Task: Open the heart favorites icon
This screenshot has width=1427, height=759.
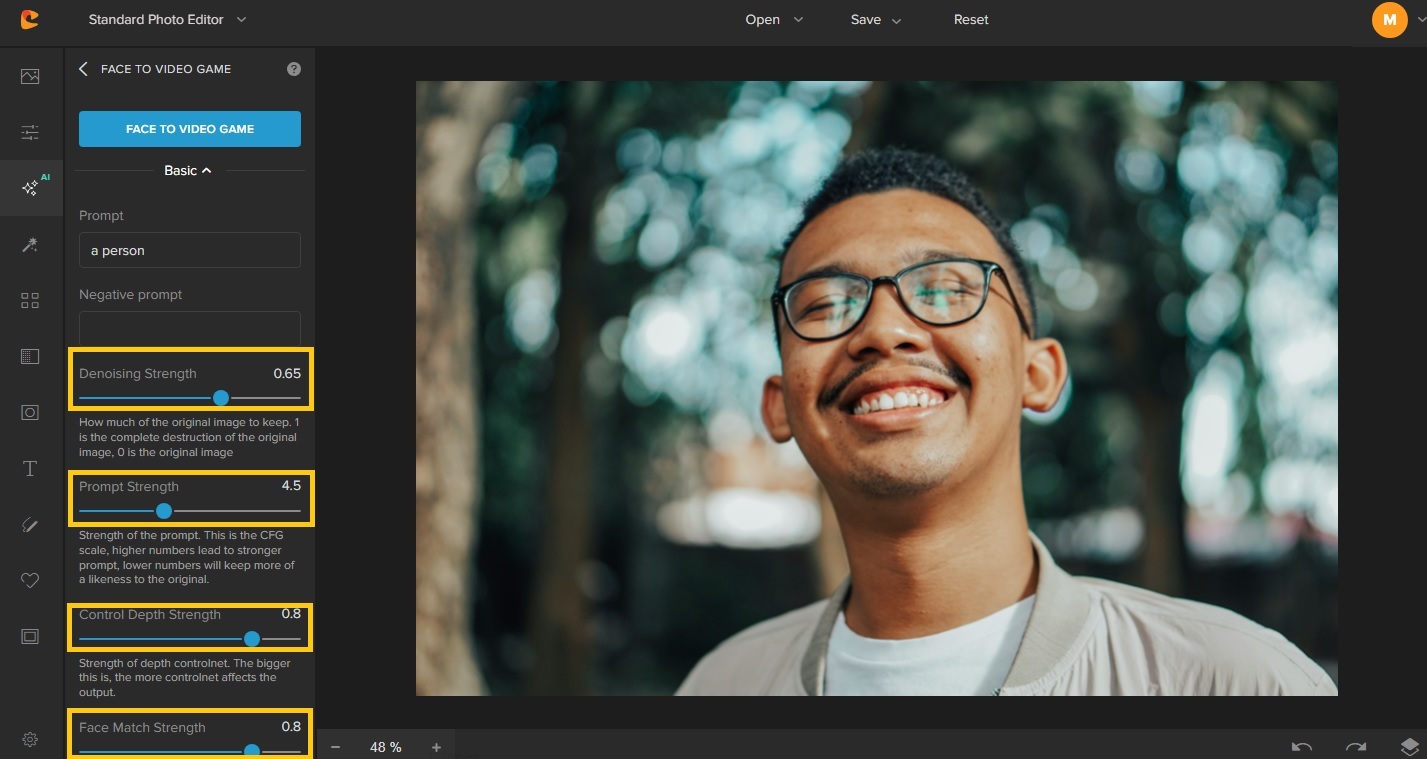Action: [x=30, y=581]
